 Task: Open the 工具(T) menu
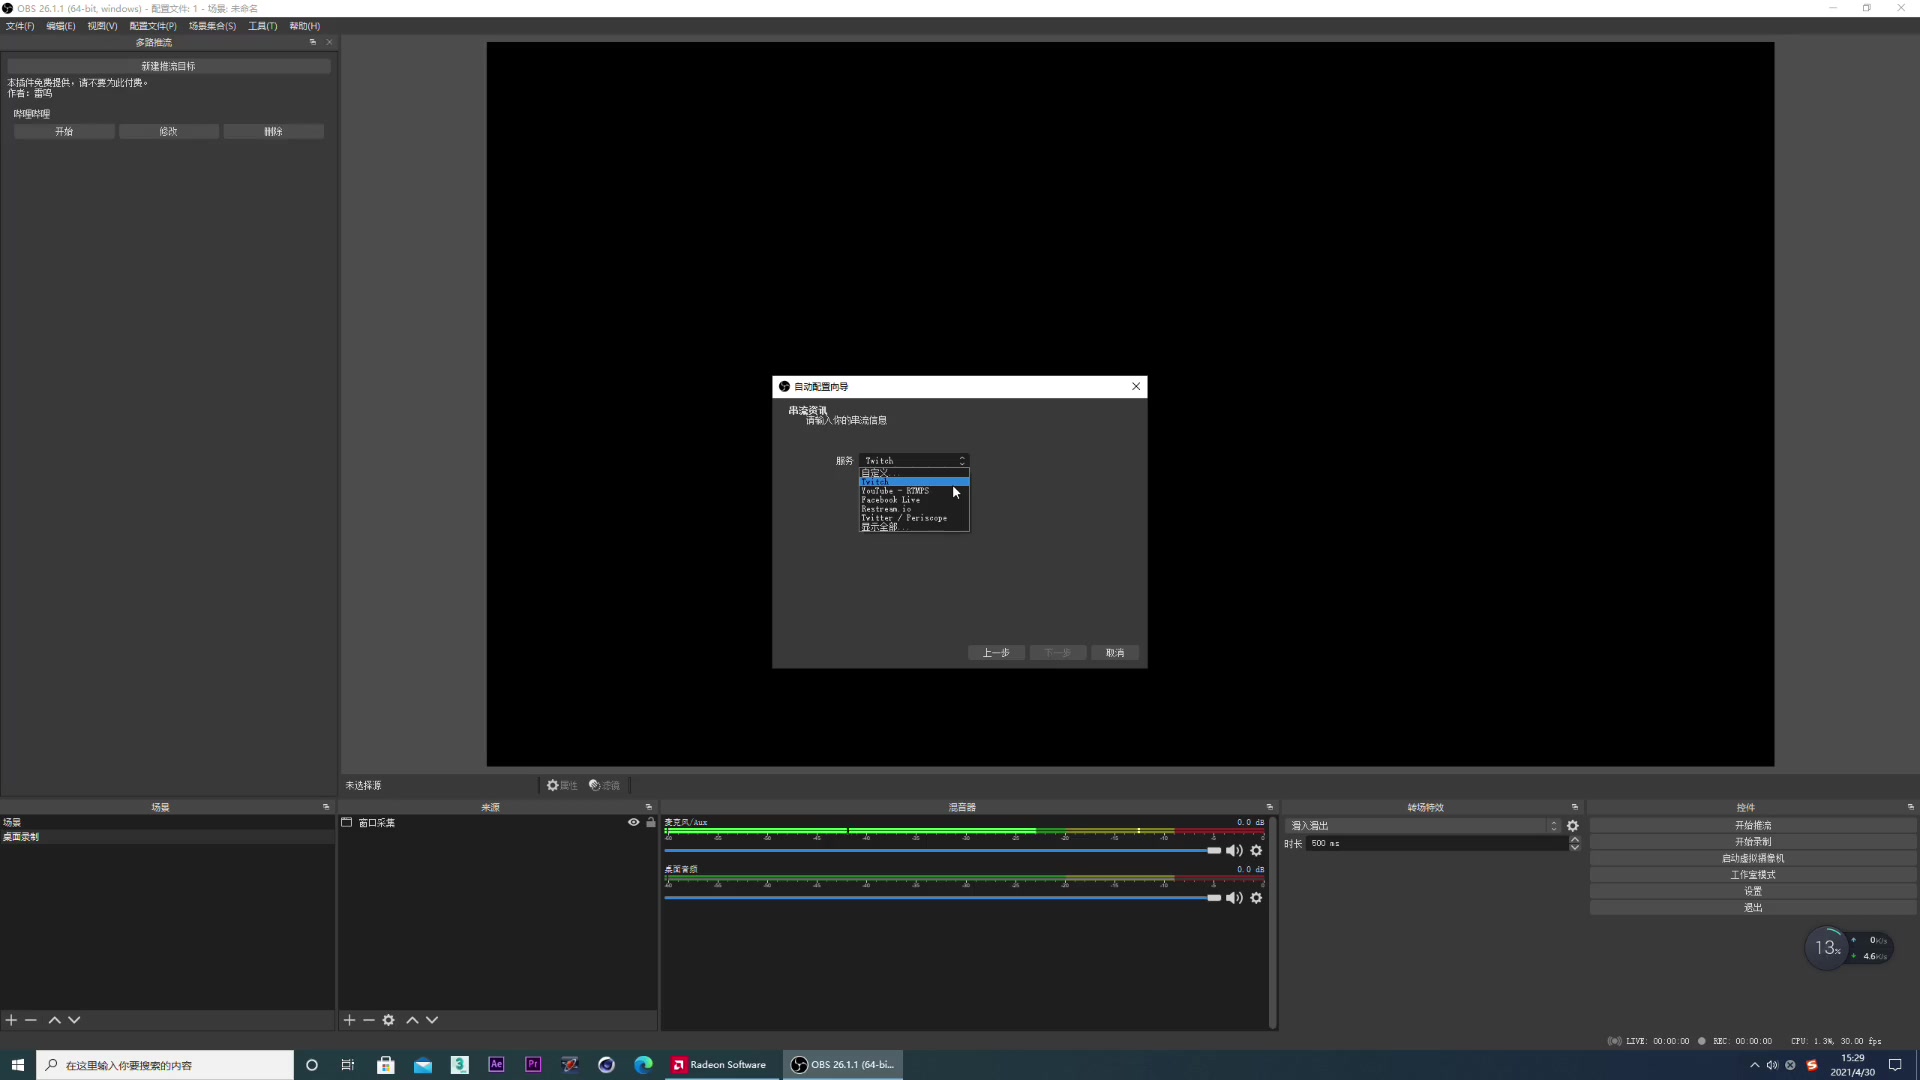coord(262,26)
